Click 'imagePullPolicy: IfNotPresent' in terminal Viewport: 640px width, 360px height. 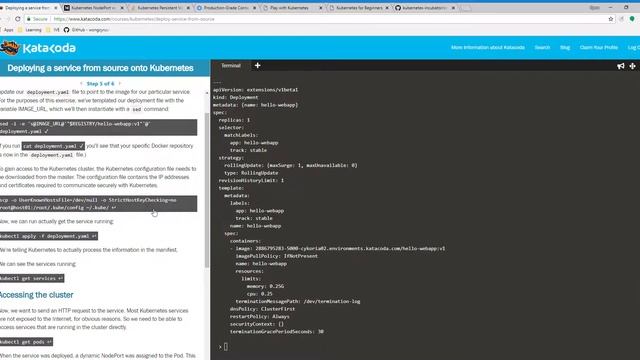tap(276, 256)
